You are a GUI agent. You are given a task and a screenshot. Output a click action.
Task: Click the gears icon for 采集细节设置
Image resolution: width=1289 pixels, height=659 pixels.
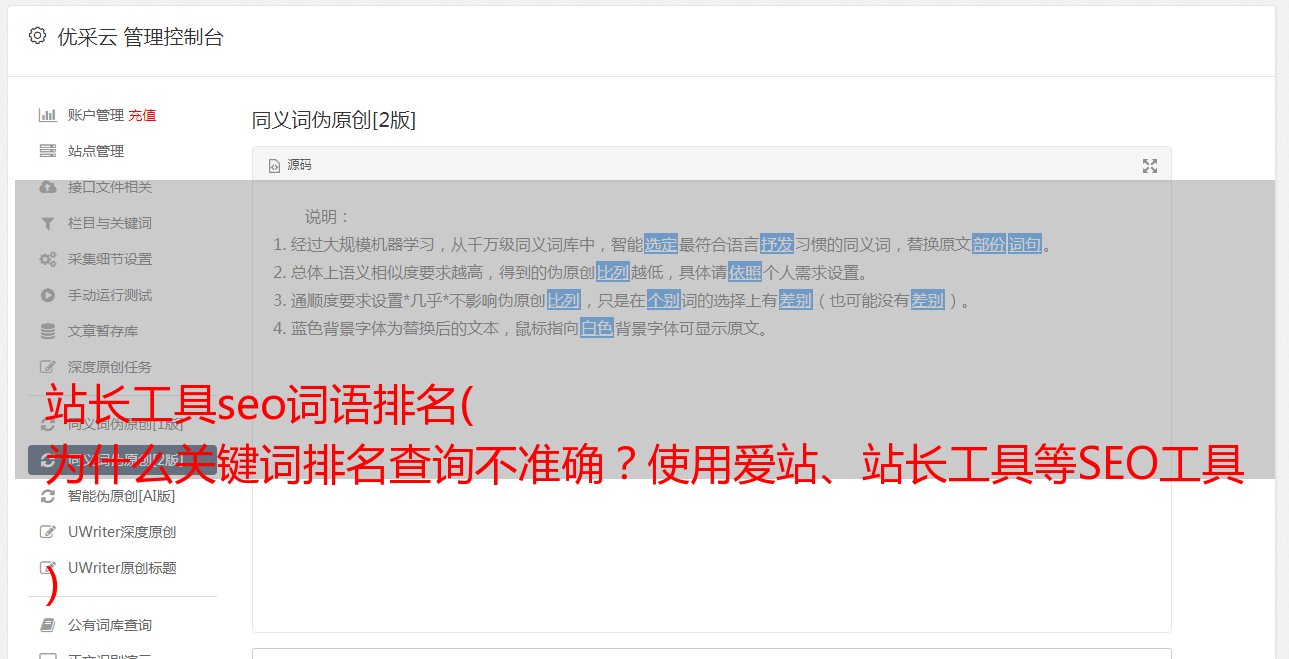pos(47,259)
